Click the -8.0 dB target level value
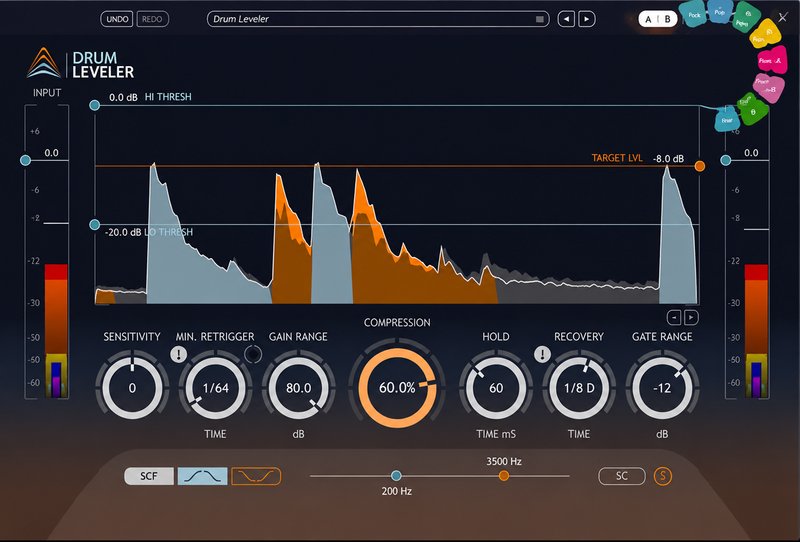 pos(668,159)
